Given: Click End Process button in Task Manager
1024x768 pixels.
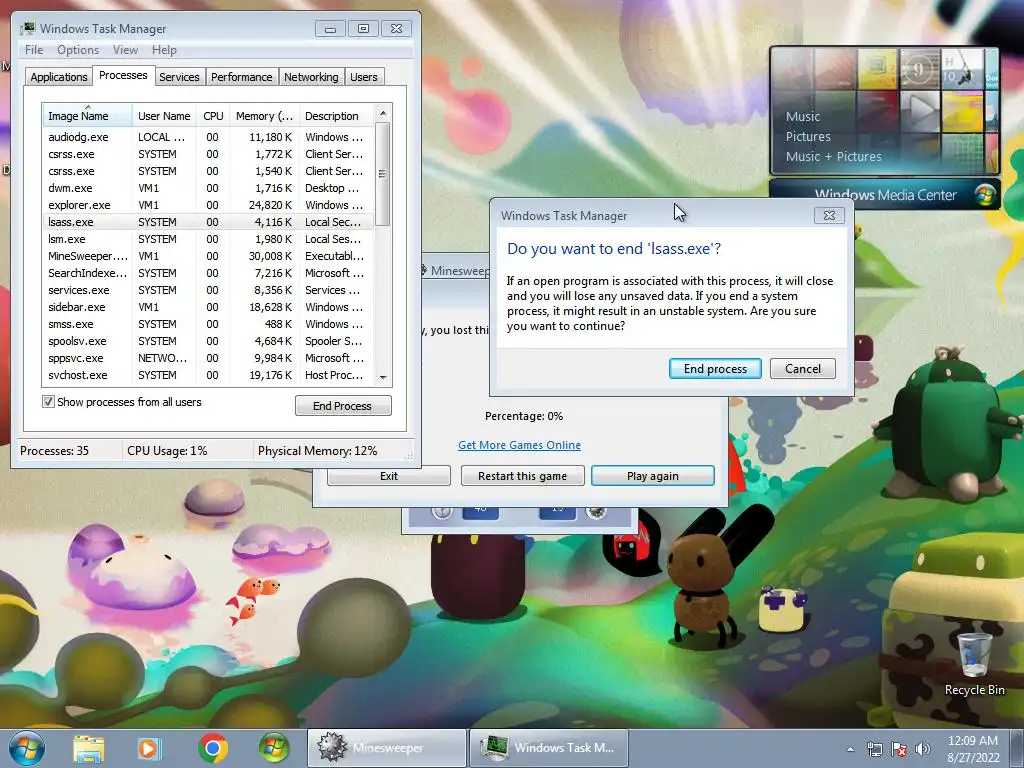Looking at the screenshot, I should (x=343, y=406).
